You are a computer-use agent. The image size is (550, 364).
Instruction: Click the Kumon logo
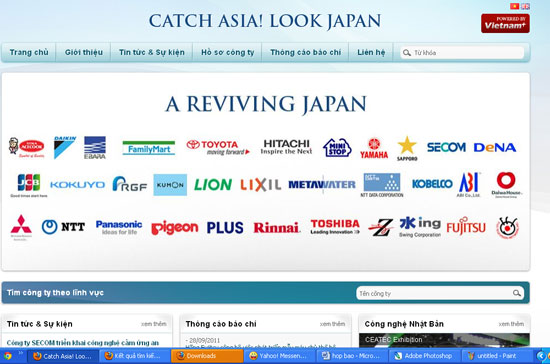click(x=170, y=185)
